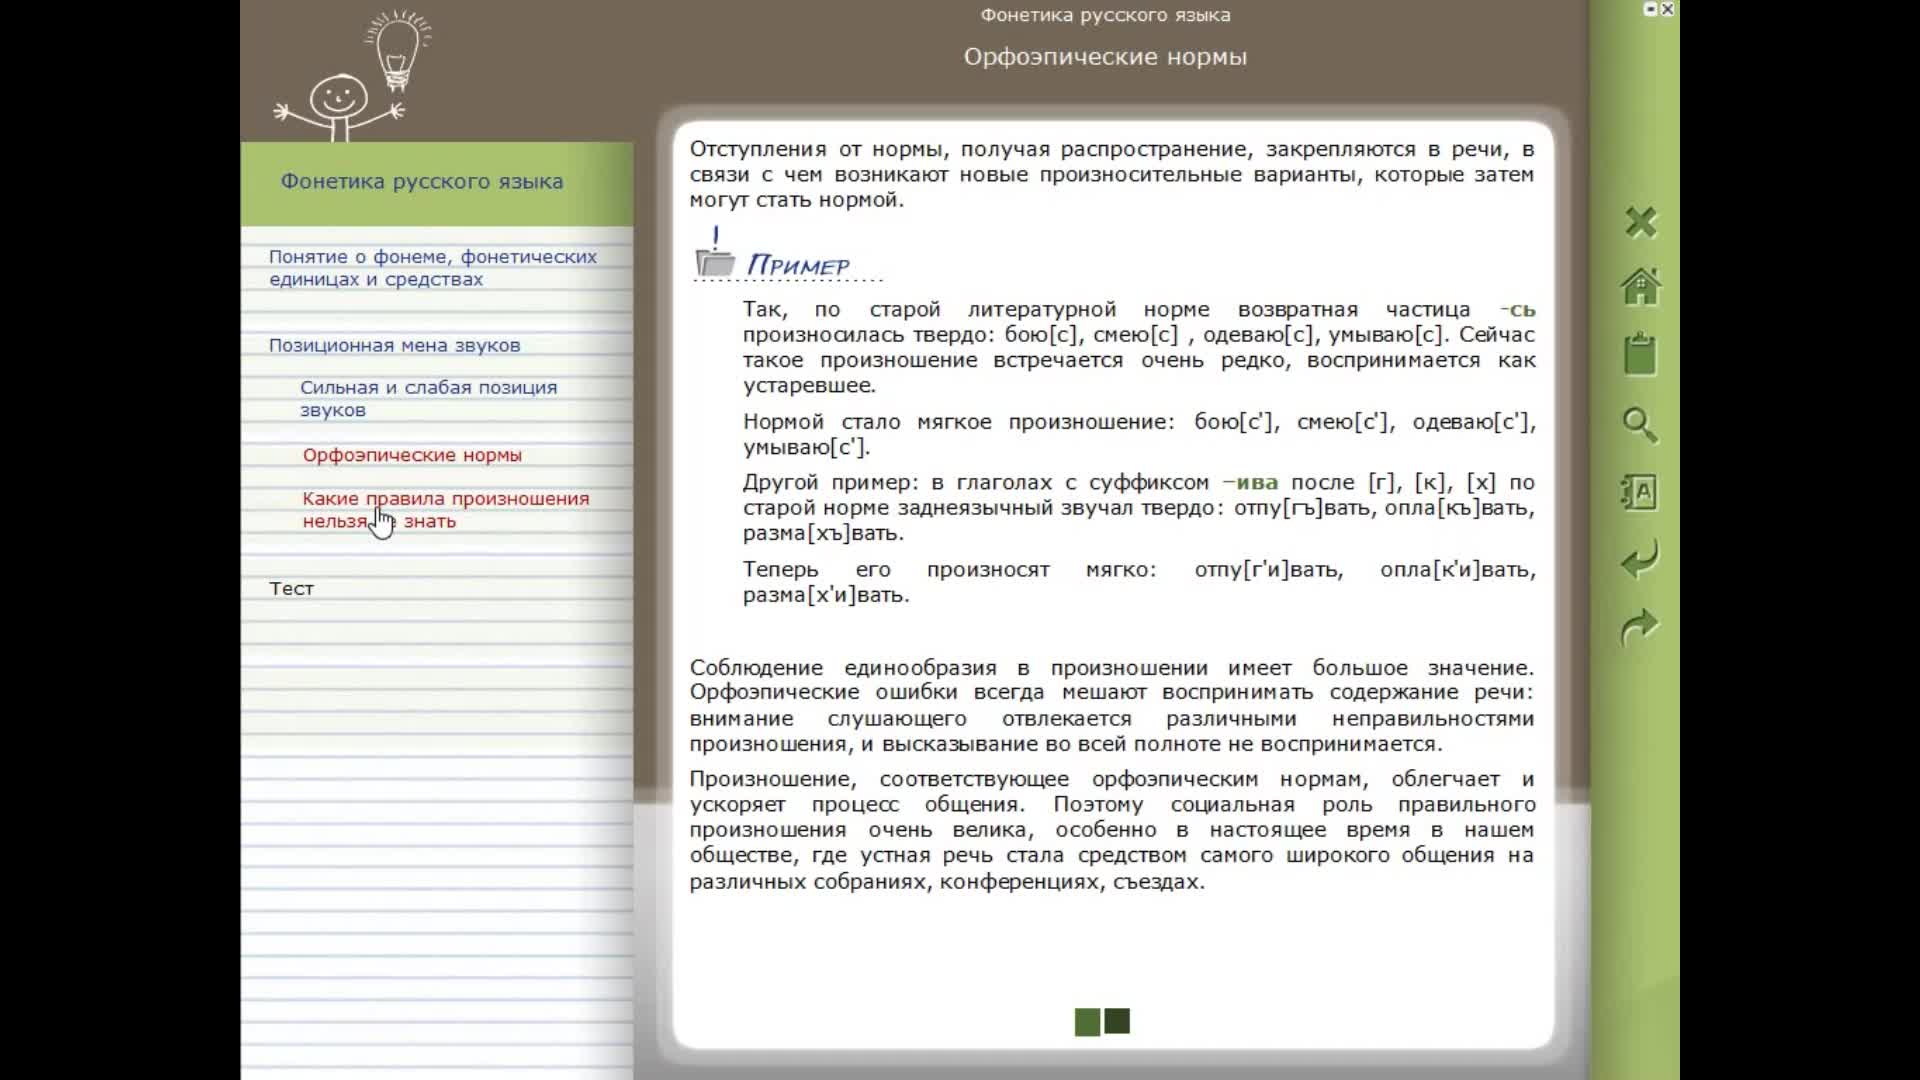The width and height of the screenshot is (1920, 1080).
Task: Expand Позиционная мена звуков section
Action: click(394, 345)
